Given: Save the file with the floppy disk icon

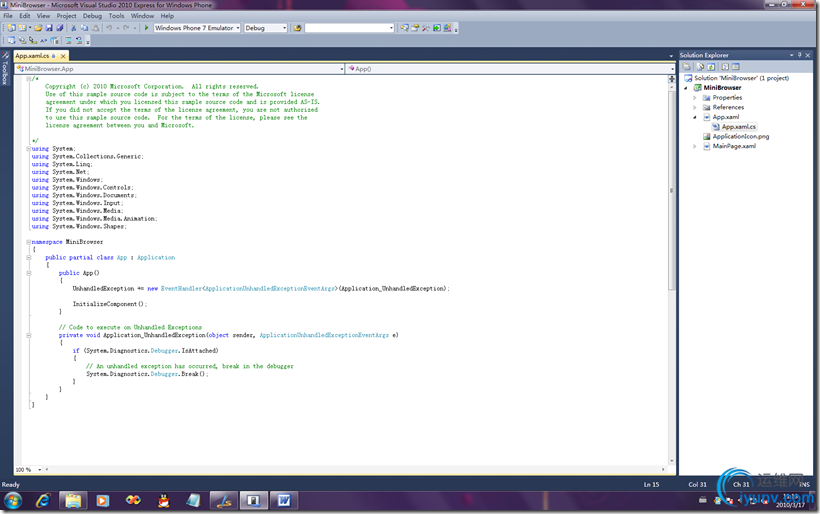Looking at the screenshot, I should 49,28.
